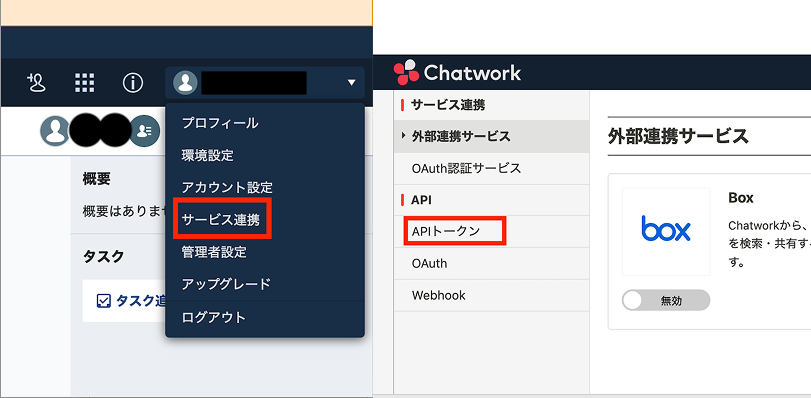Click アップグレード in the dropdown
The image size is (811, 398).
pos(226,284)
